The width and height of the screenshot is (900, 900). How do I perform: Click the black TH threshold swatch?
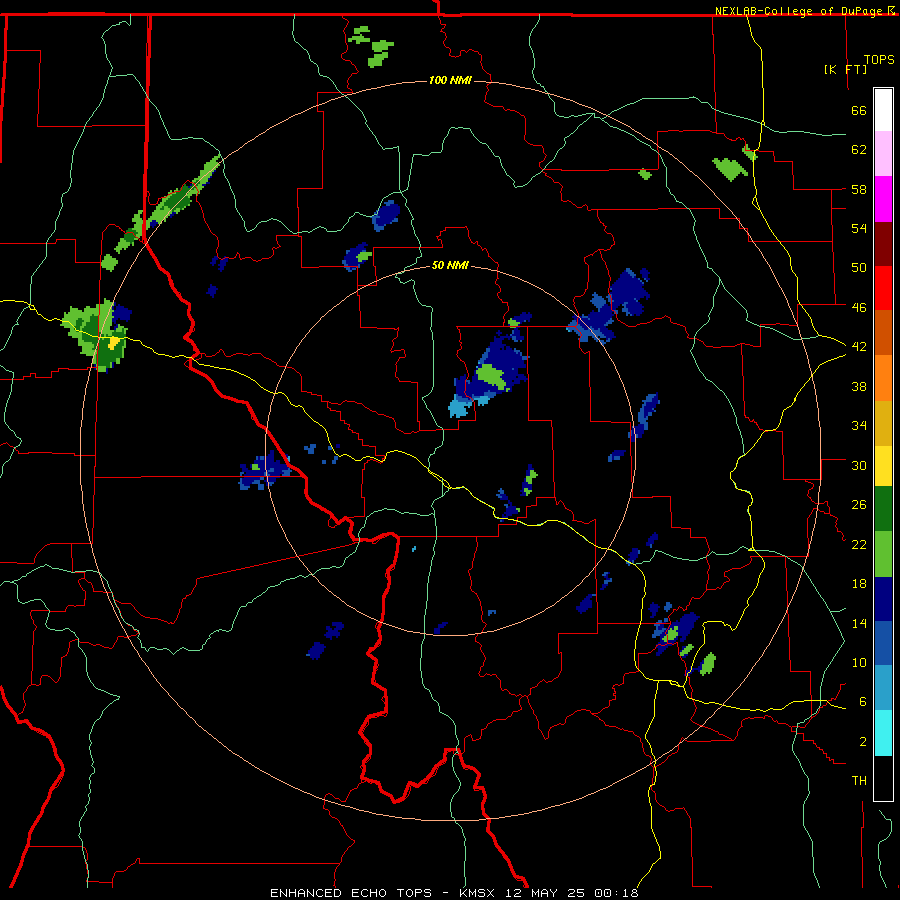(883, 778)
